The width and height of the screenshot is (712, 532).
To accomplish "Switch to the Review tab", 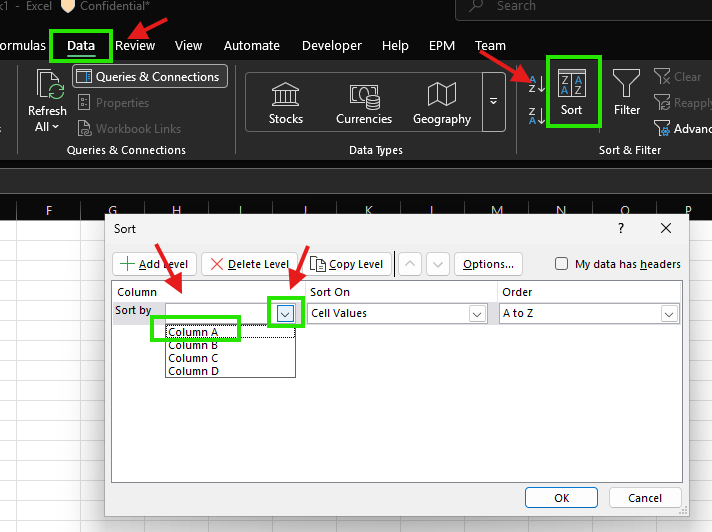I will click(135, 45).
